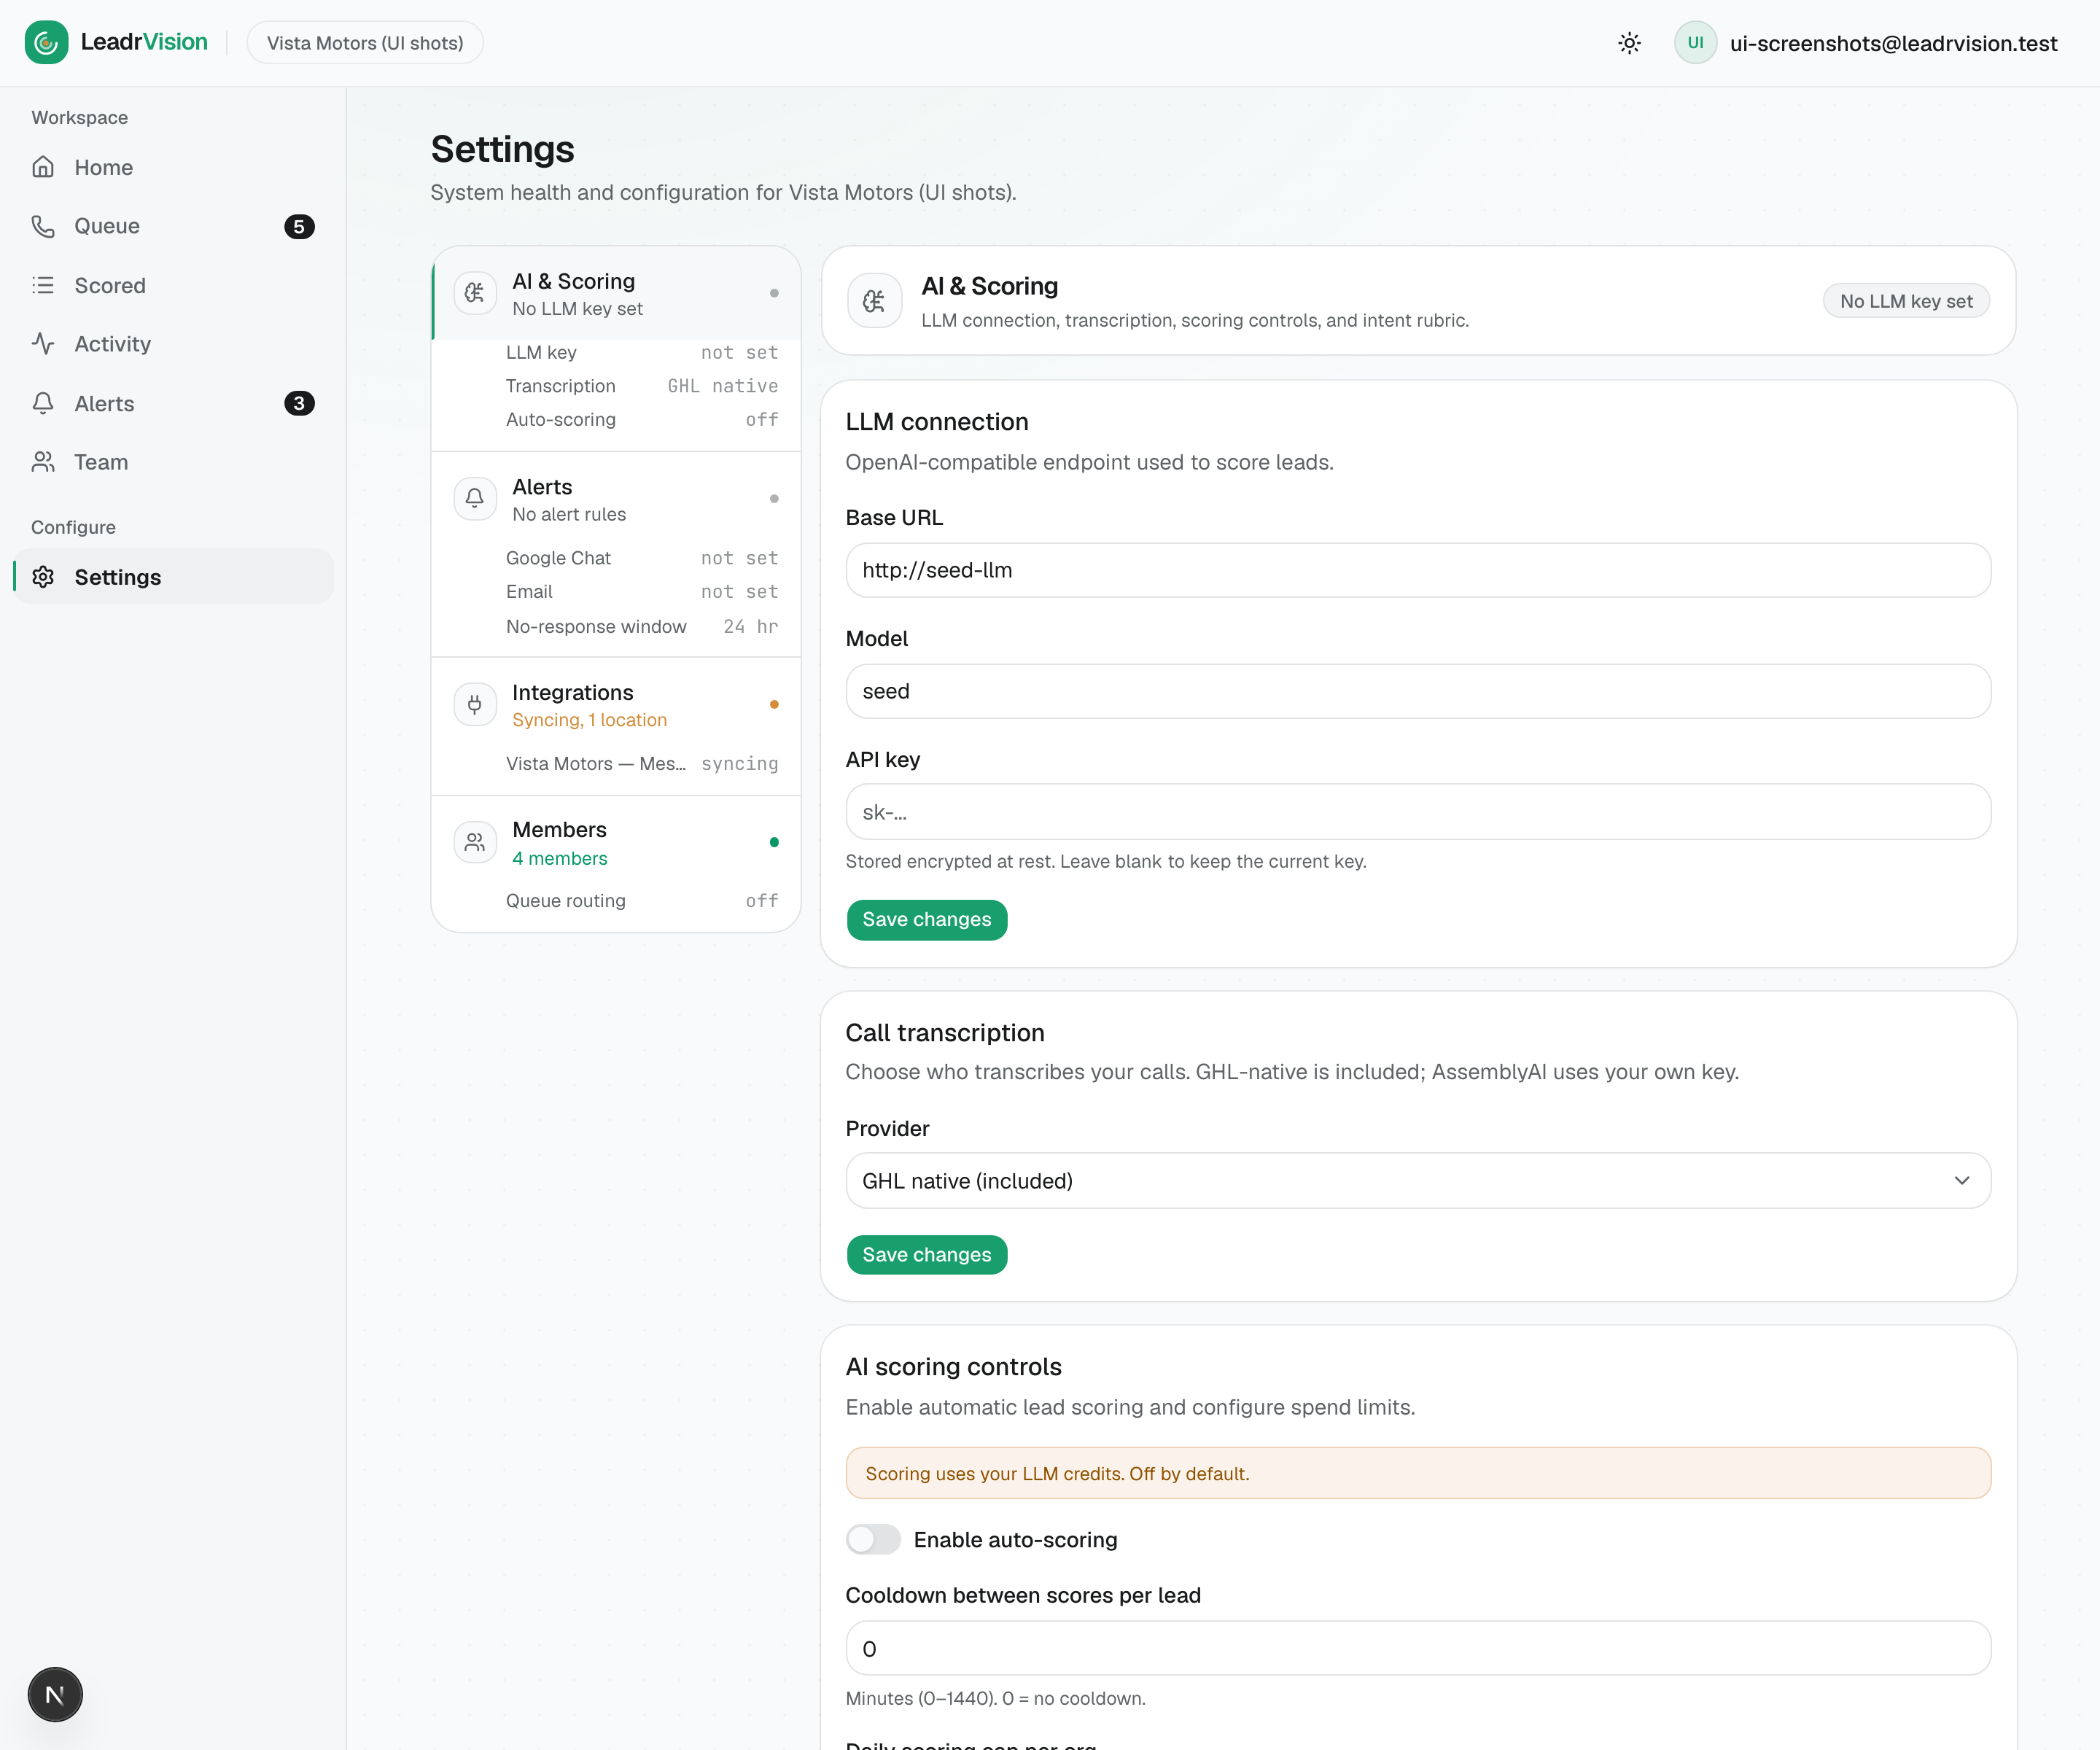
Task: Click the LeadrVision brand name
Action: [x=144, y=42]
